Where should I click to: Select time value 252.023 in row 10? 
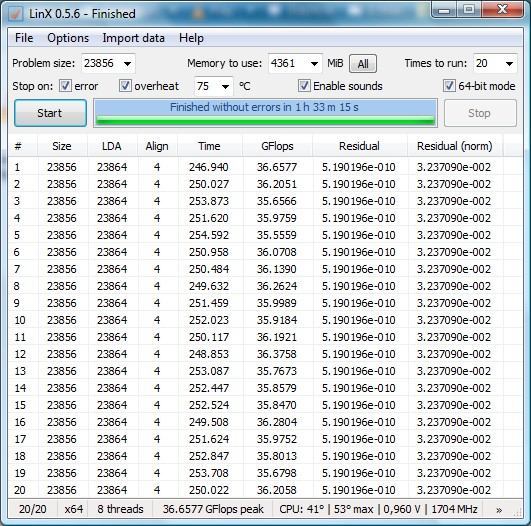[209, 320]
